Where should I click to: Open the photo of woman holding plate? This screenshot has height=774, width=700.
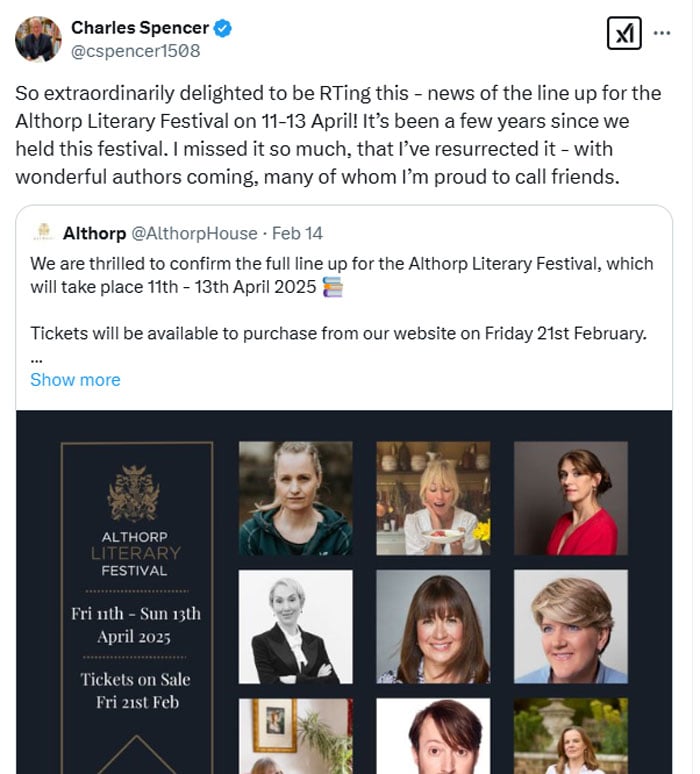(x=433, y=498)
